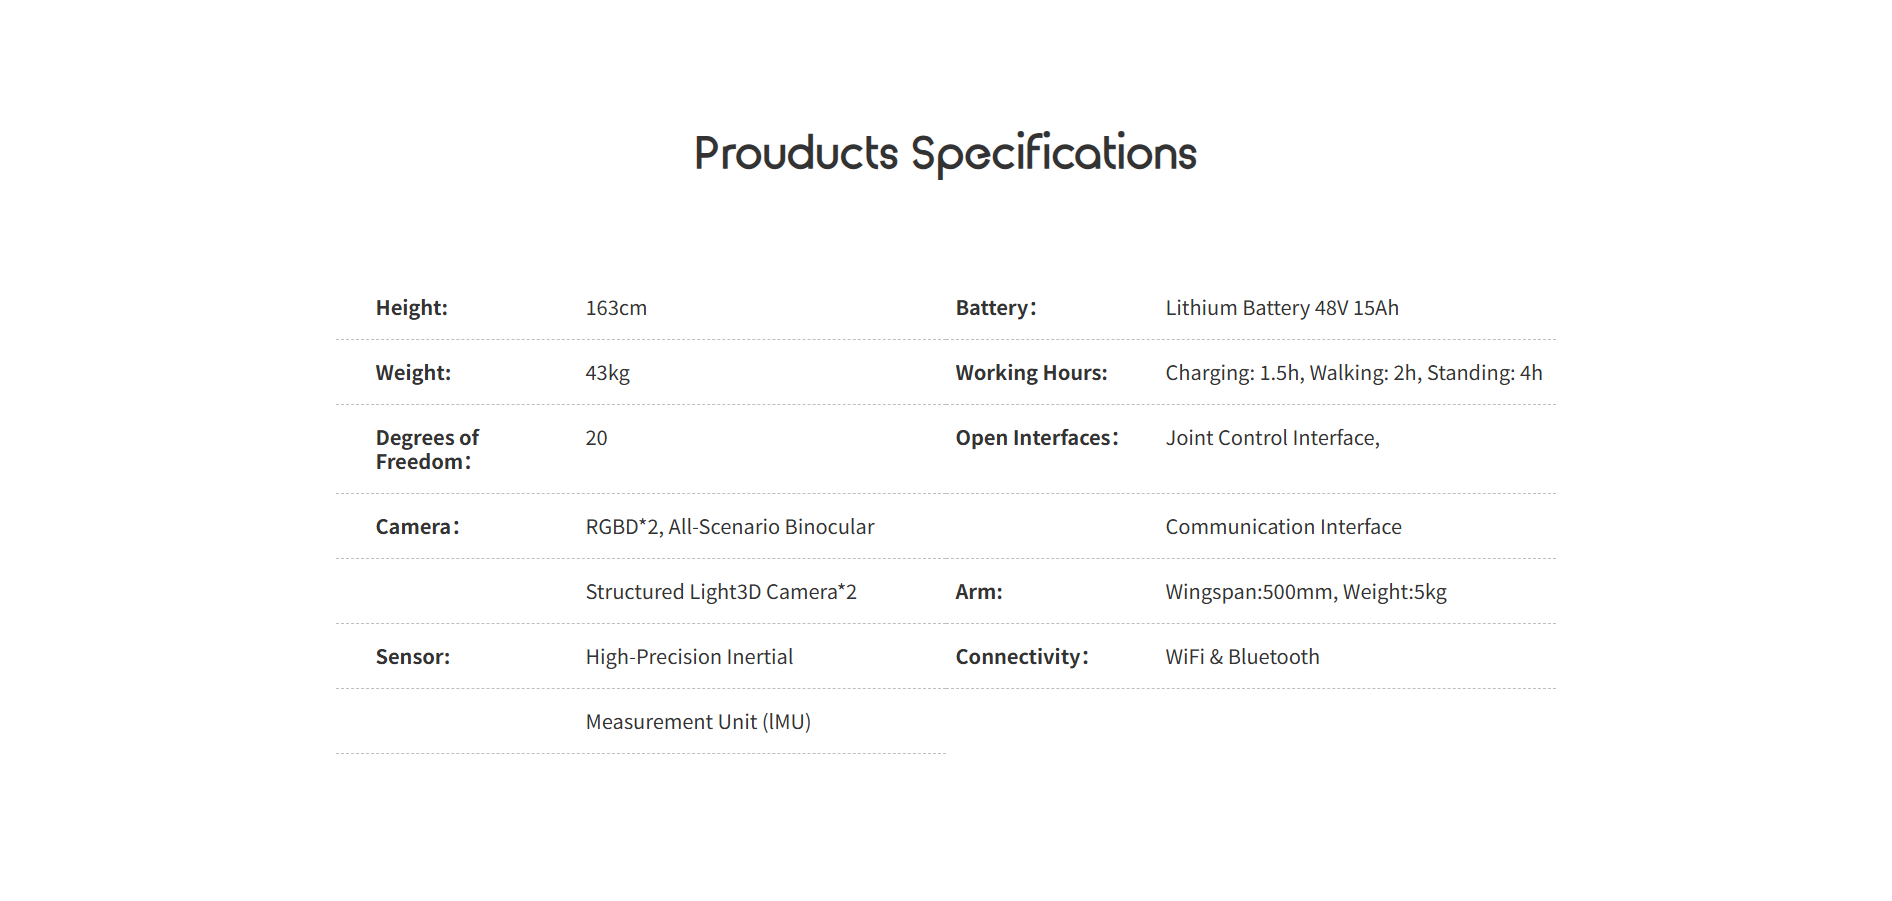Image resolution: width=1892 pixels, height=901 pixels.
Task: Click Structured Light3D Camera*2 text
Action: pyautogui.click(x=721, y=592)
